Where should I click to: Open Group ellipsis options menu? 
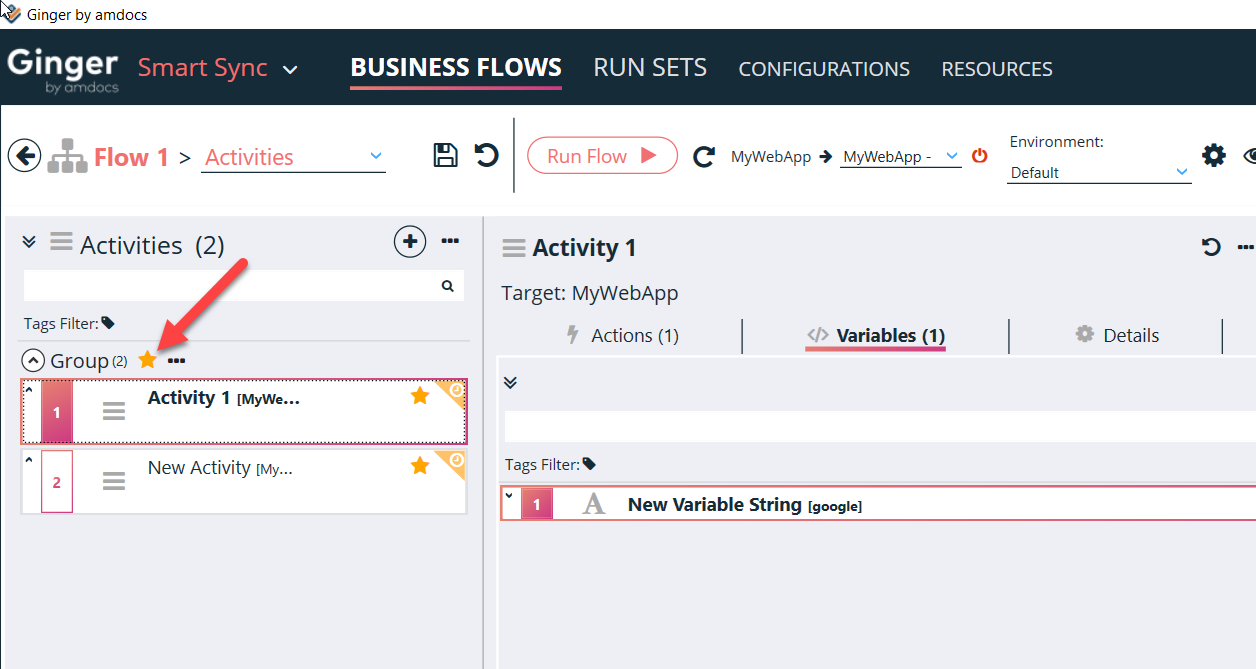[177, 361]
